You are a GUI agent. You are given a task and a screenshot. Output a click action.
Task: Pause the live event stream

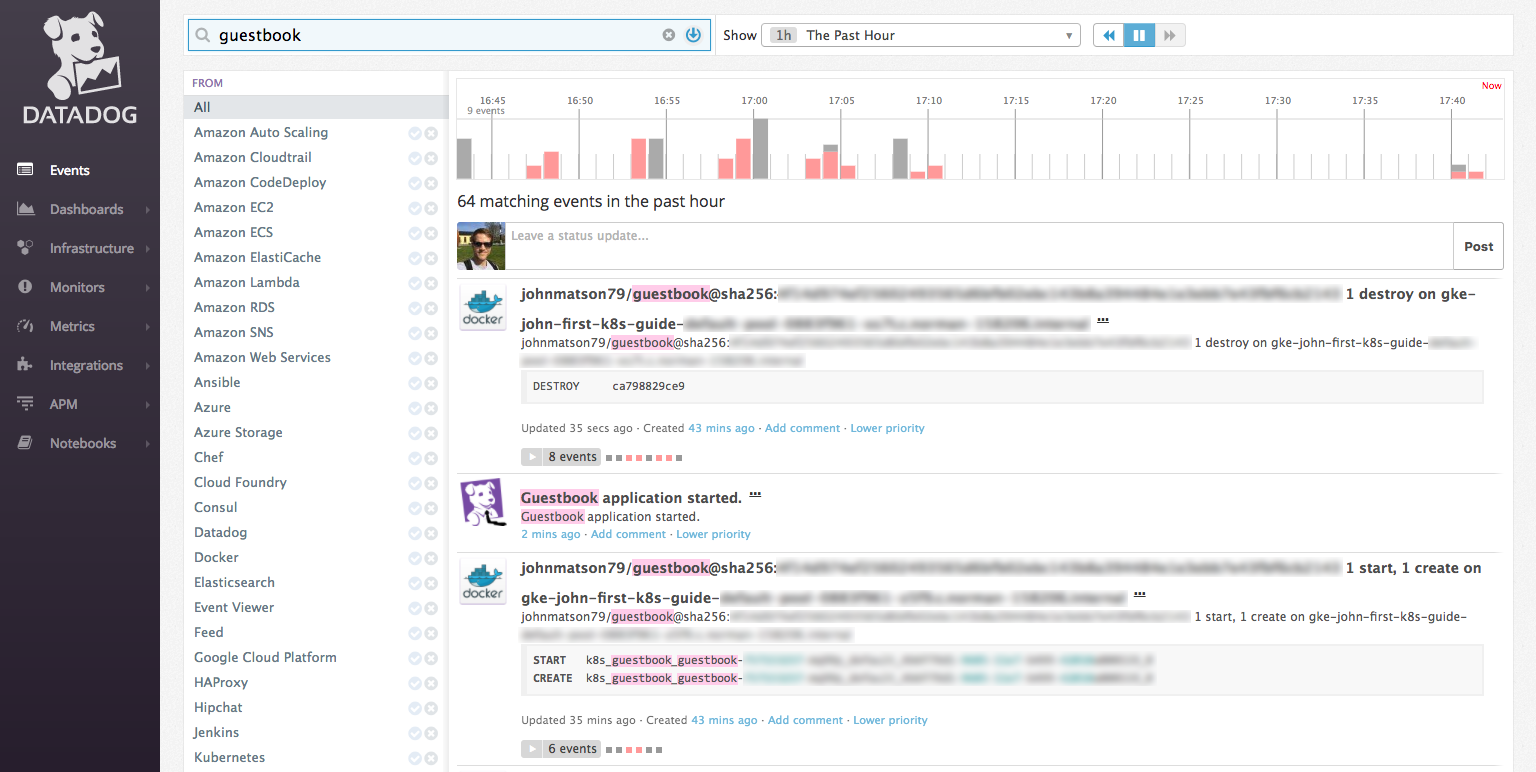[x=1138, y=35]
